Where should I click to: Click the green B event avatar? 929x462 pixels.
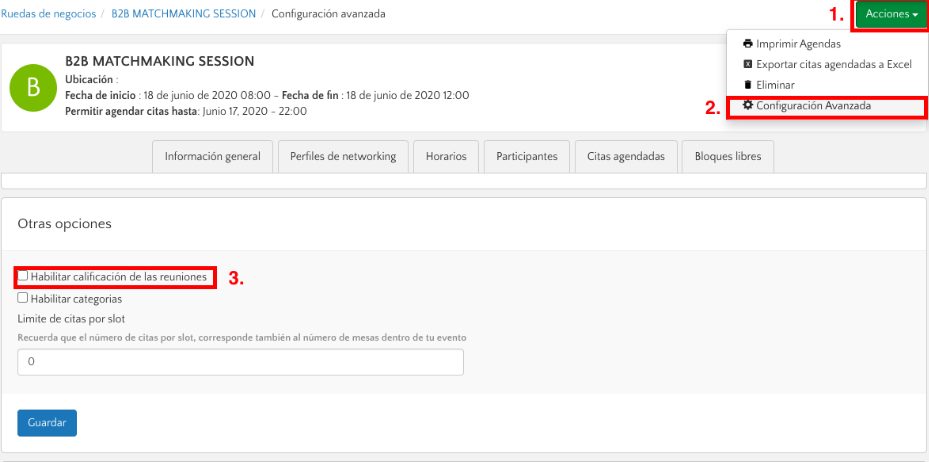33,87
